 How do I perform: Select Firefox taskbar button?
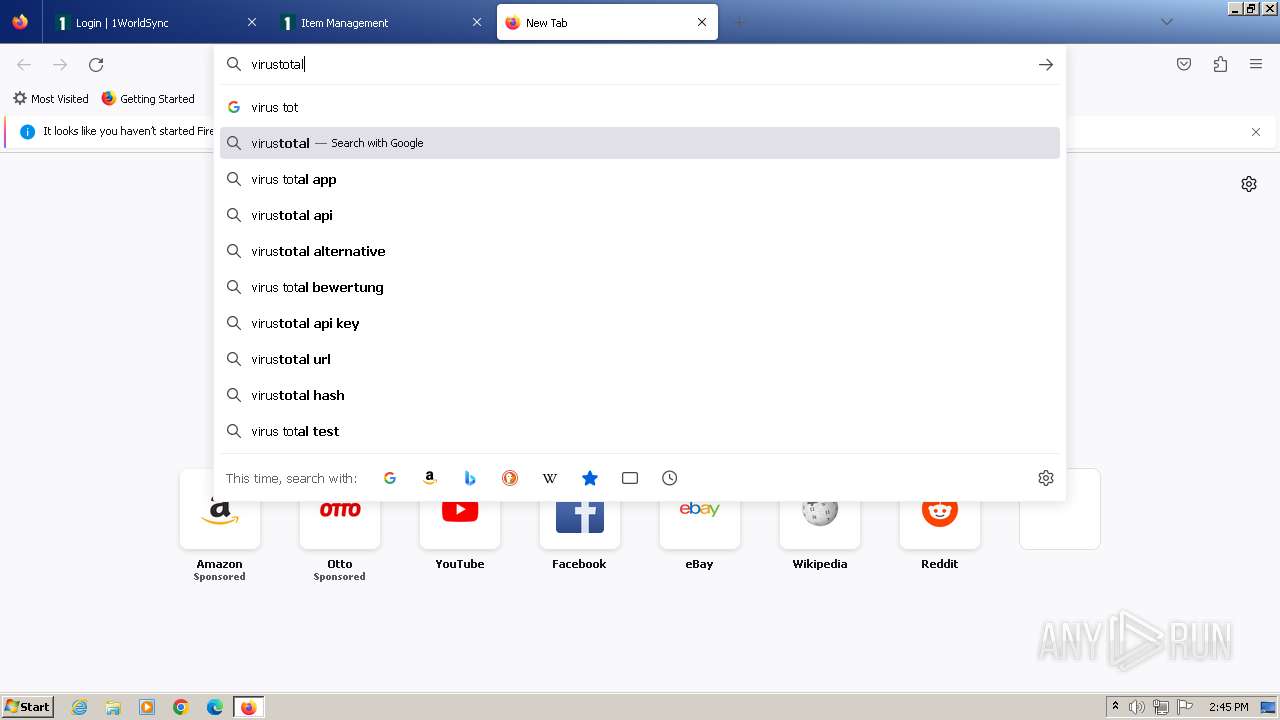(248, 707)
